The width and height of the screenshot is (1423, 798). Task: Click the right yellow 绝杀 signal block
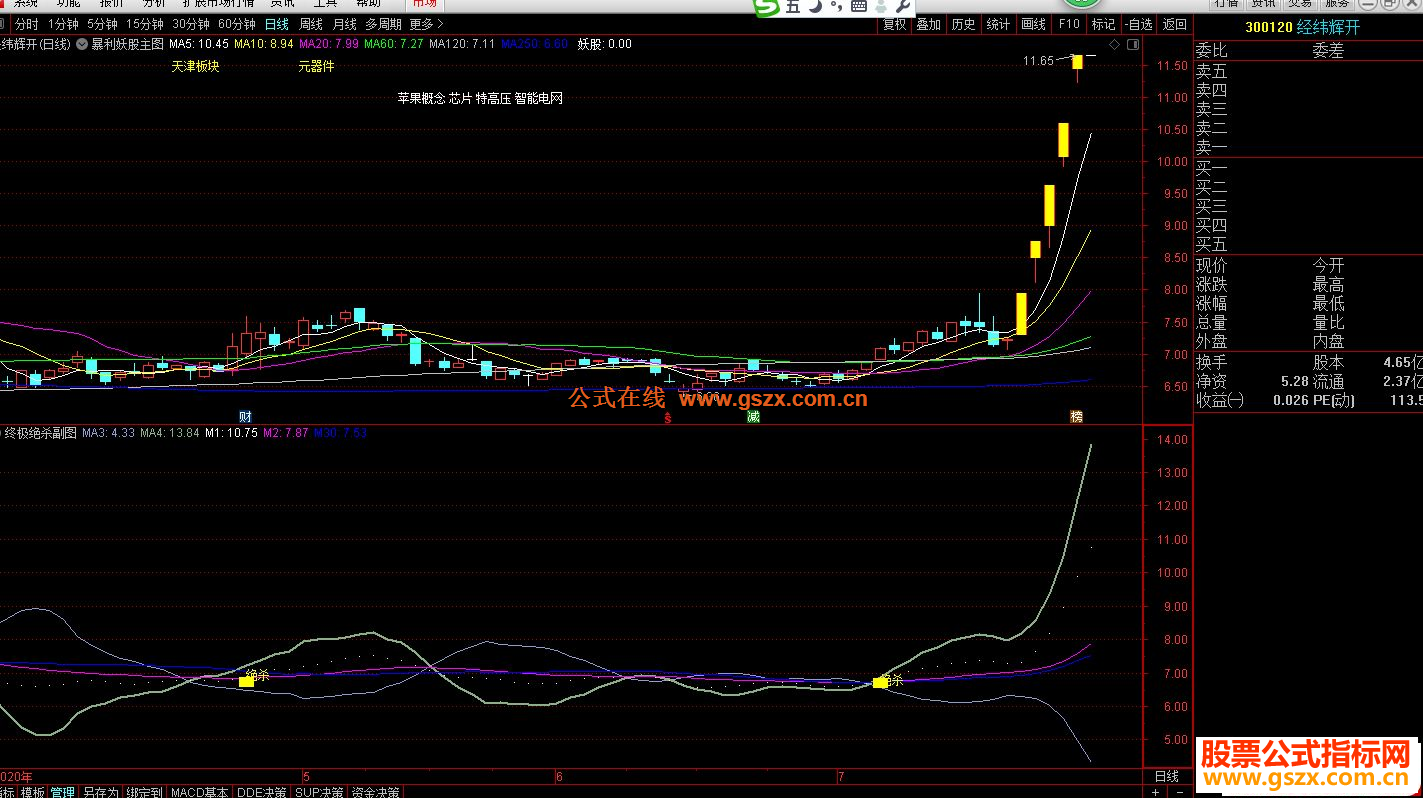click(880, 682)
